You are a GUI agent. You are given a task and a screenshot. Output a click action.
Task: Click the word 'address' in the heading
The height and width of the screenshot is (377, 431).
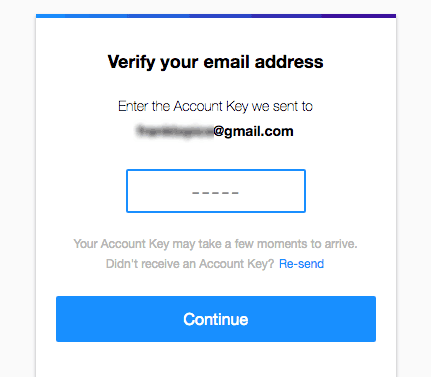point(289,62)
